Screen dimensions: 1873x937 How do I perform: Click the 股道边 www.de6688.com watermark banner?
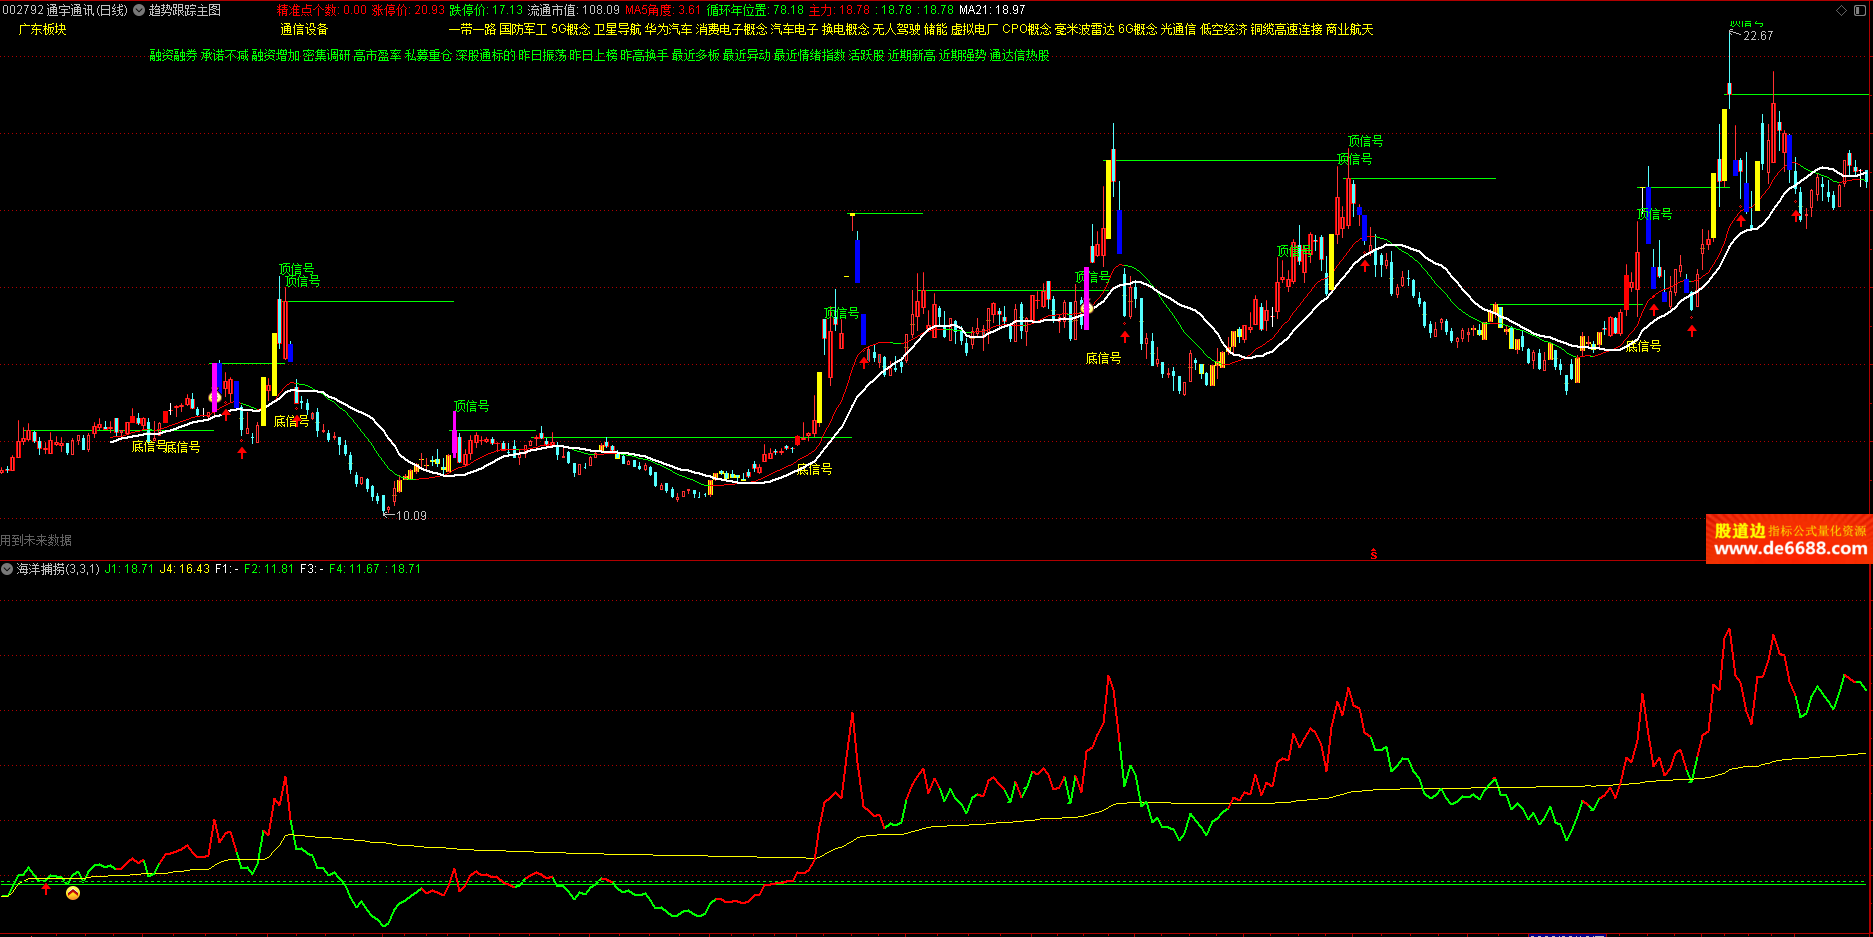pos(1789,540)
